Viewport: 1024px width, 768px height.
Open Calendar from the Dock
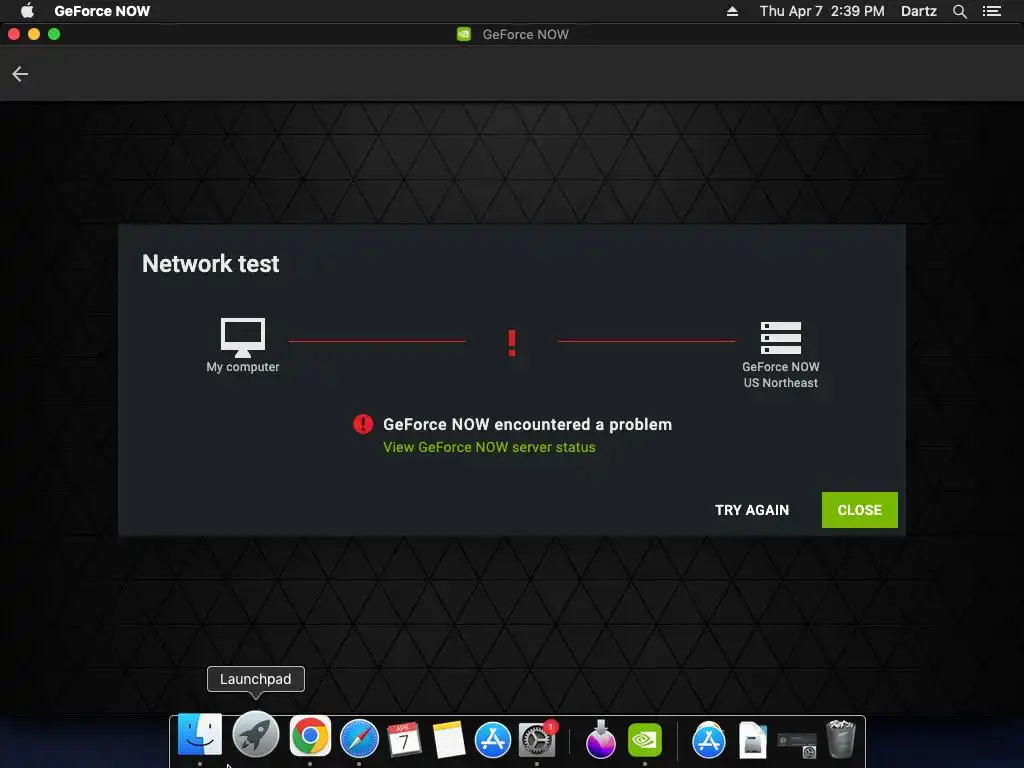404,740
